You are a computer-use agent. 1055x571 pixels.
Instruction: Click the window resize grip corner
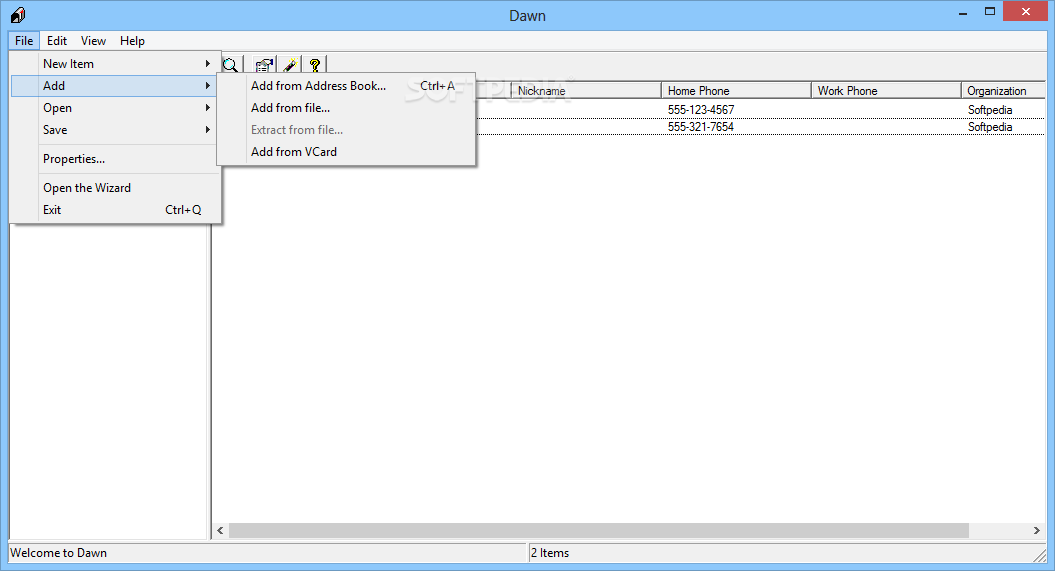pyautogui.click(x=1040, y=554)
